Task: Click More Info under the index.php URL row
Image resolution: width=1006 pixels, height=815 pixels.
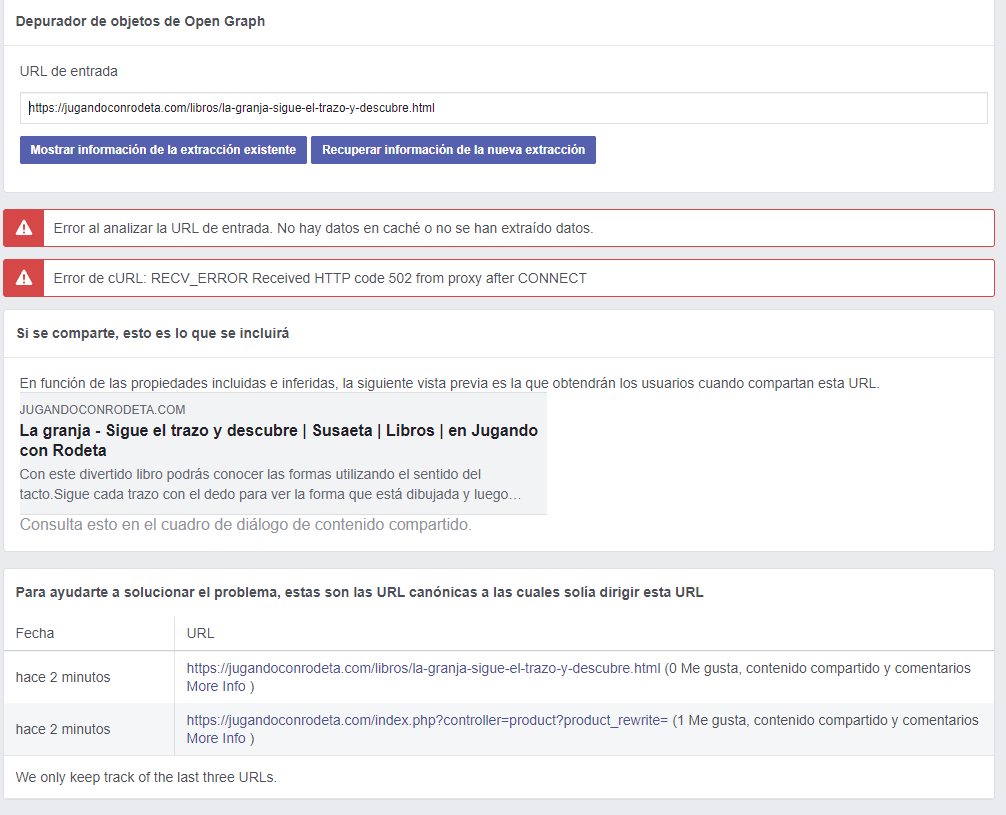Action: (x=216, y=738)
